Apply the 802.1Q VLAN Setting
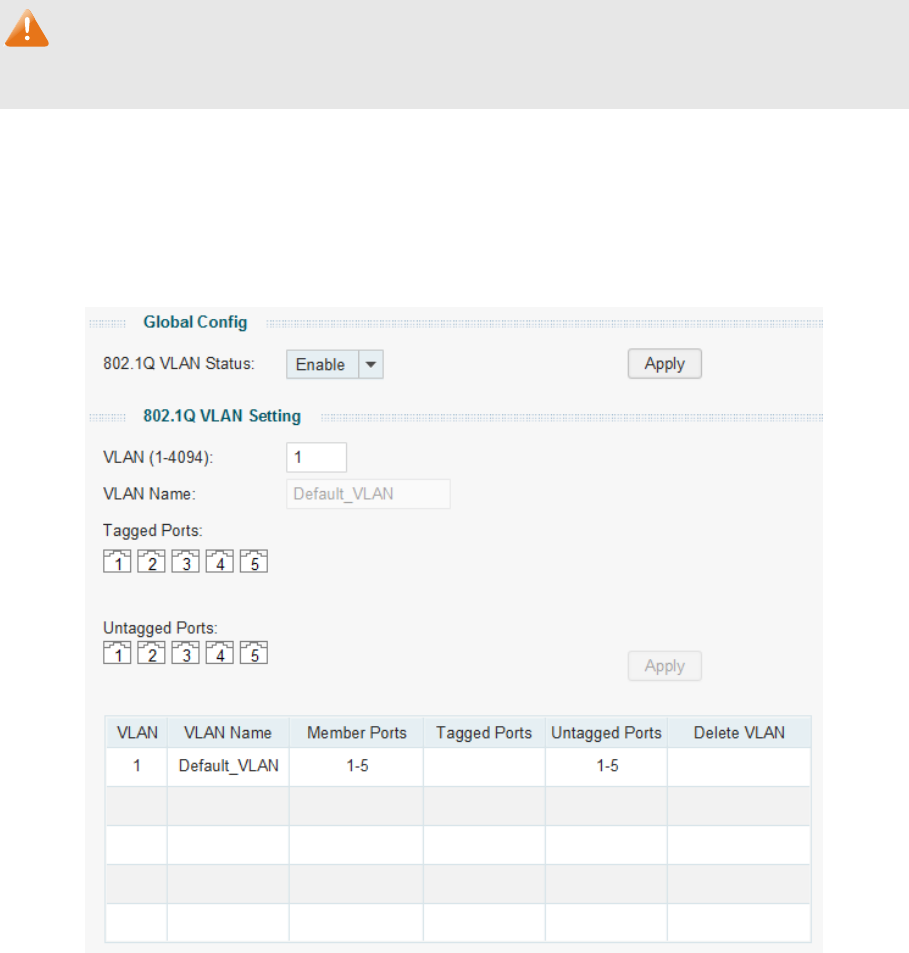 point(665,666)
